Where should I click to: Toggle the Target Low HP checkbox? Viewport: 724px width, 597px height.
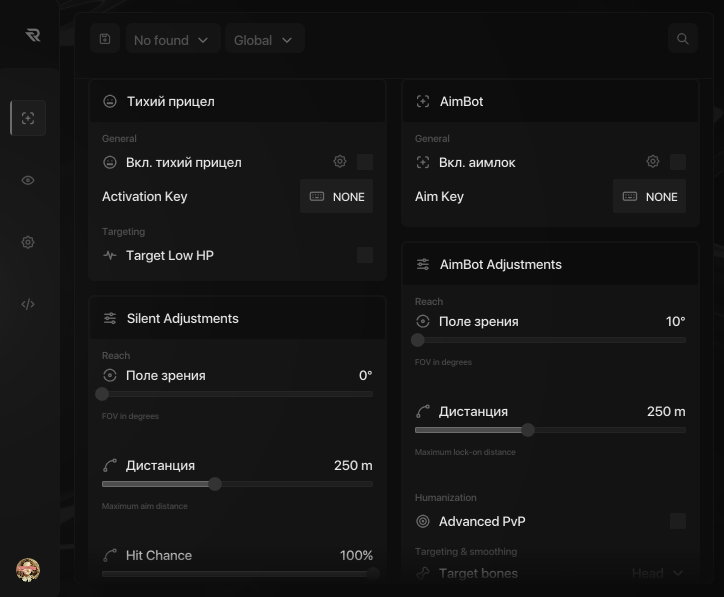pos(365,255)
